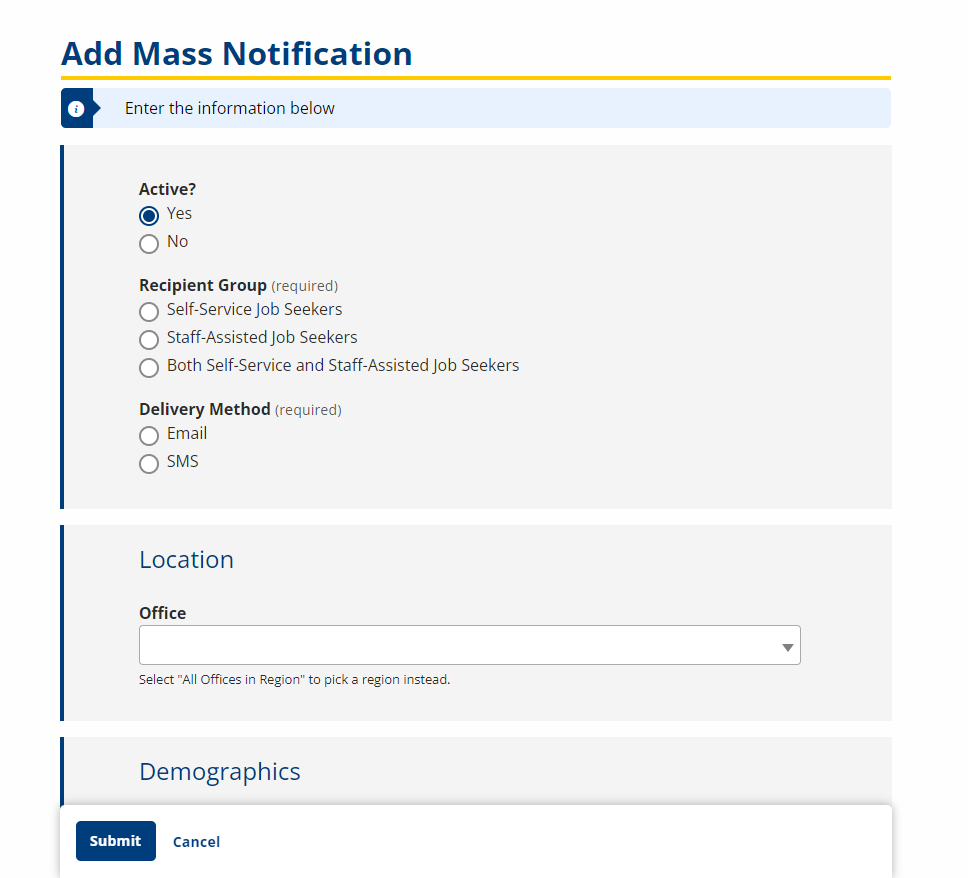Click the Recipient Group label
This screenshot has height=878, width=968.
pos(202,285)
